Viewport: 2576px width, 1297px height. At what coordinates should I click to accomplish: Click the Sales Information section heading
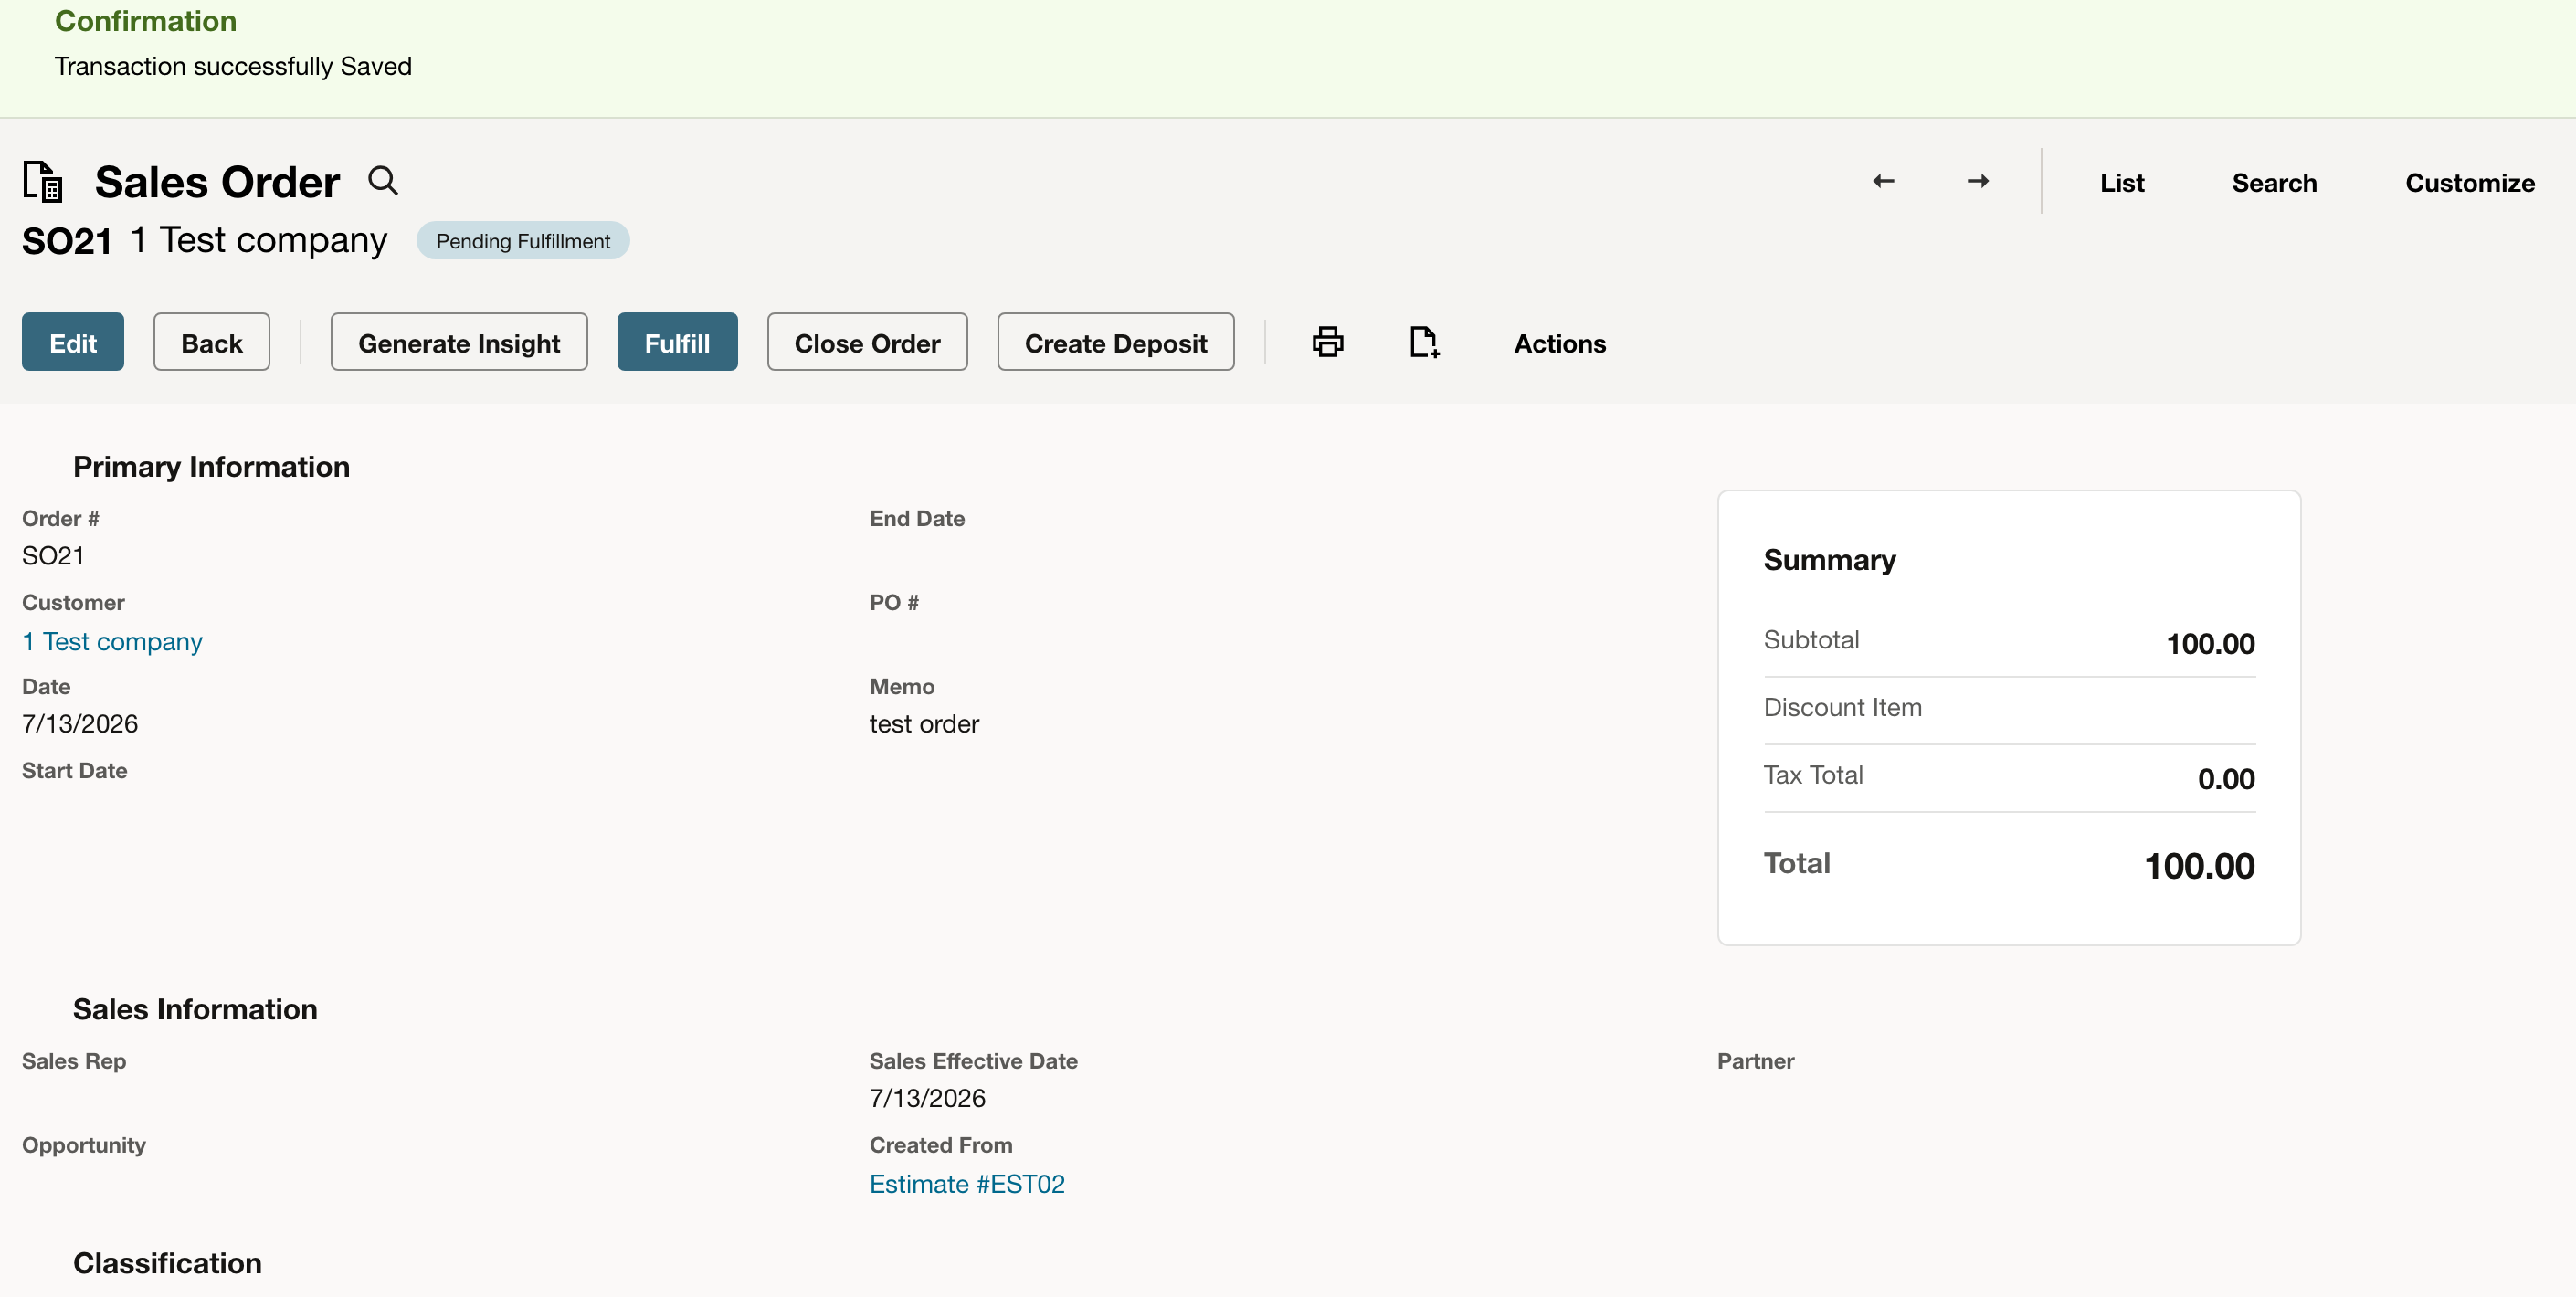[195, 1008]
